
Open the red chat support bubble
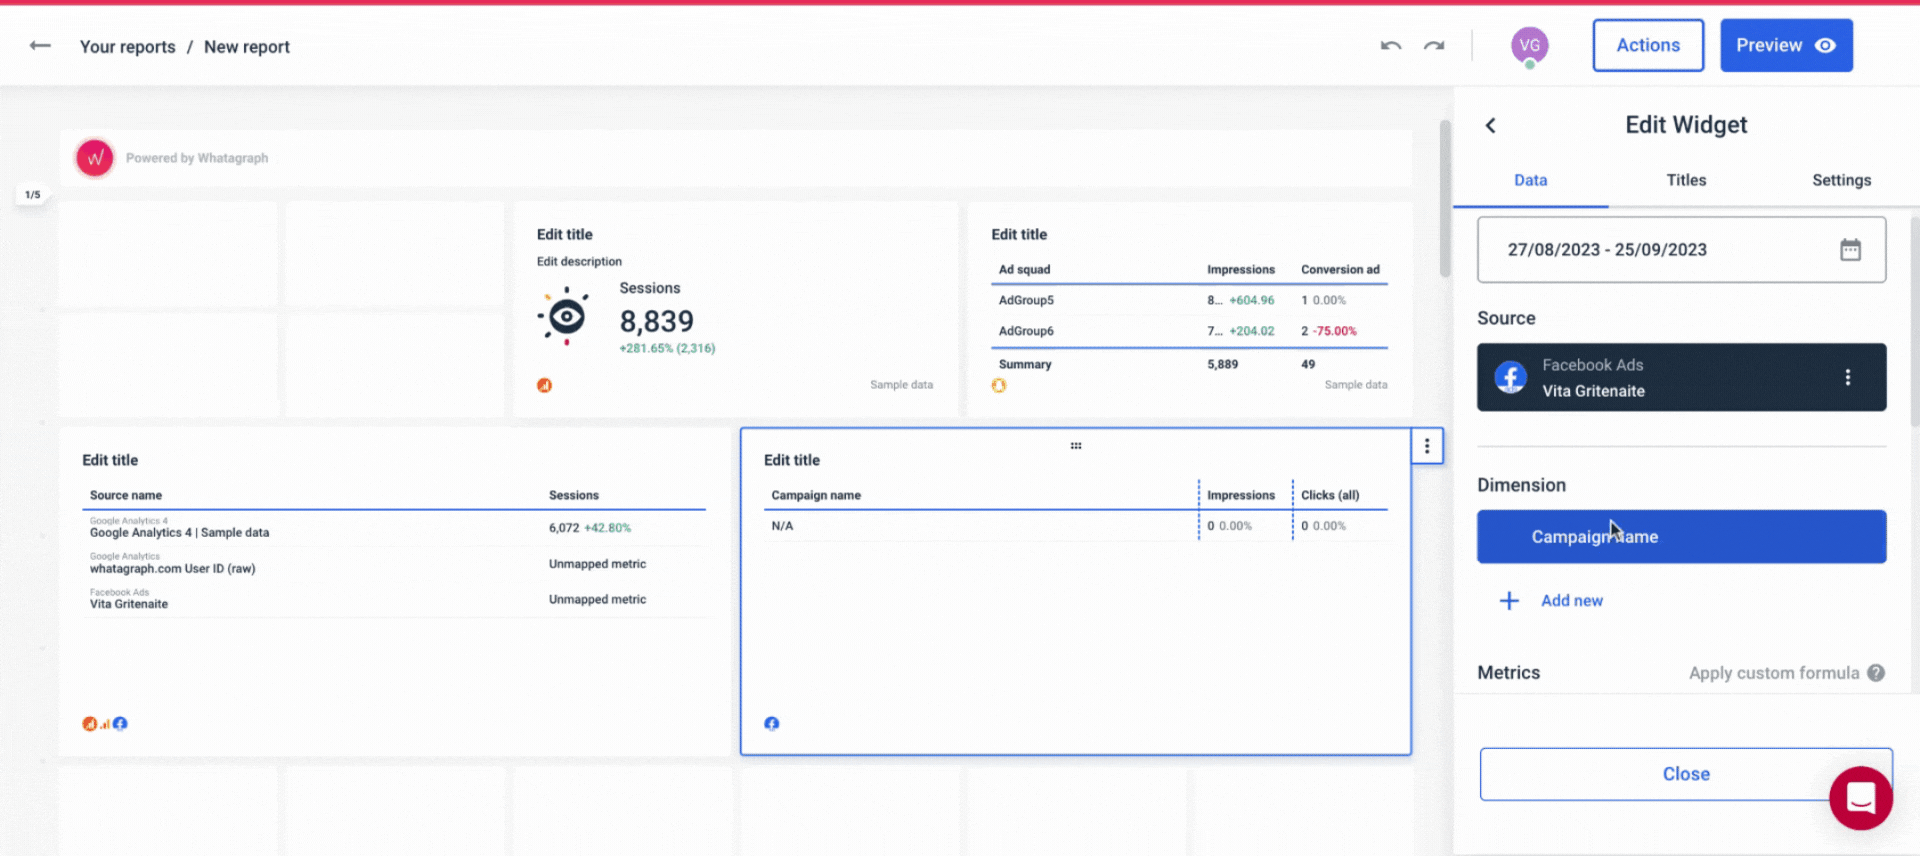(x=1860, y=798)
